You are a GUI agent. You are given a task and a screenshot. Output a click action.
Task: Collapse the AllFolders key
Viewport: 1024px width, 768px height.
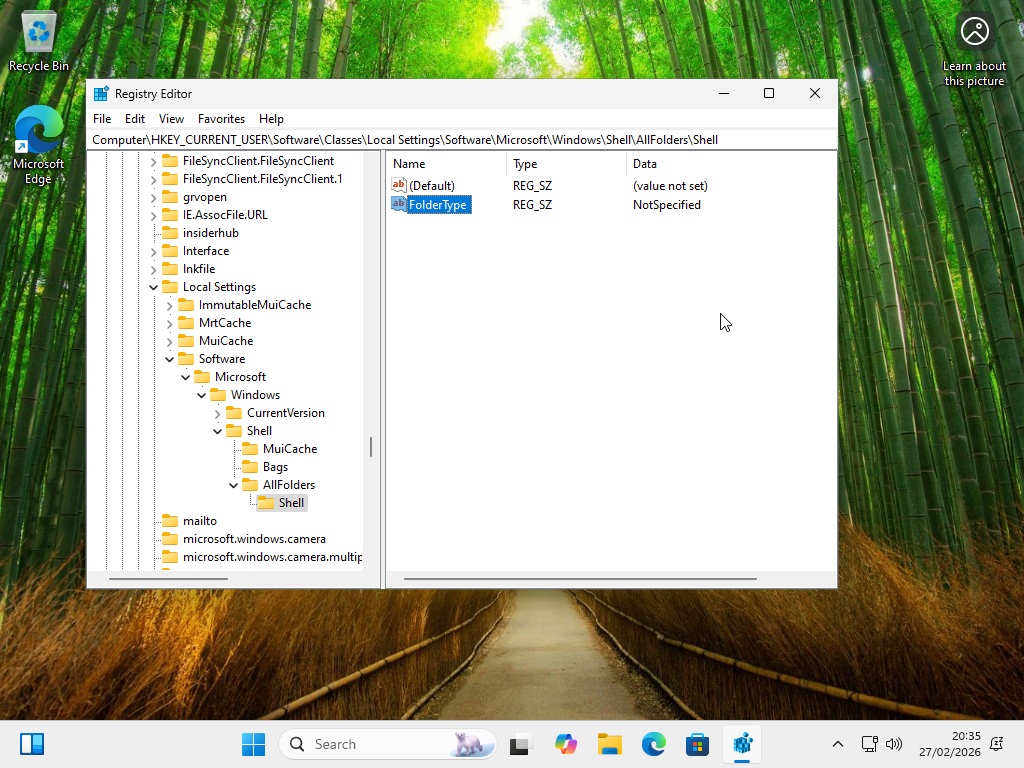click(233, 485)
